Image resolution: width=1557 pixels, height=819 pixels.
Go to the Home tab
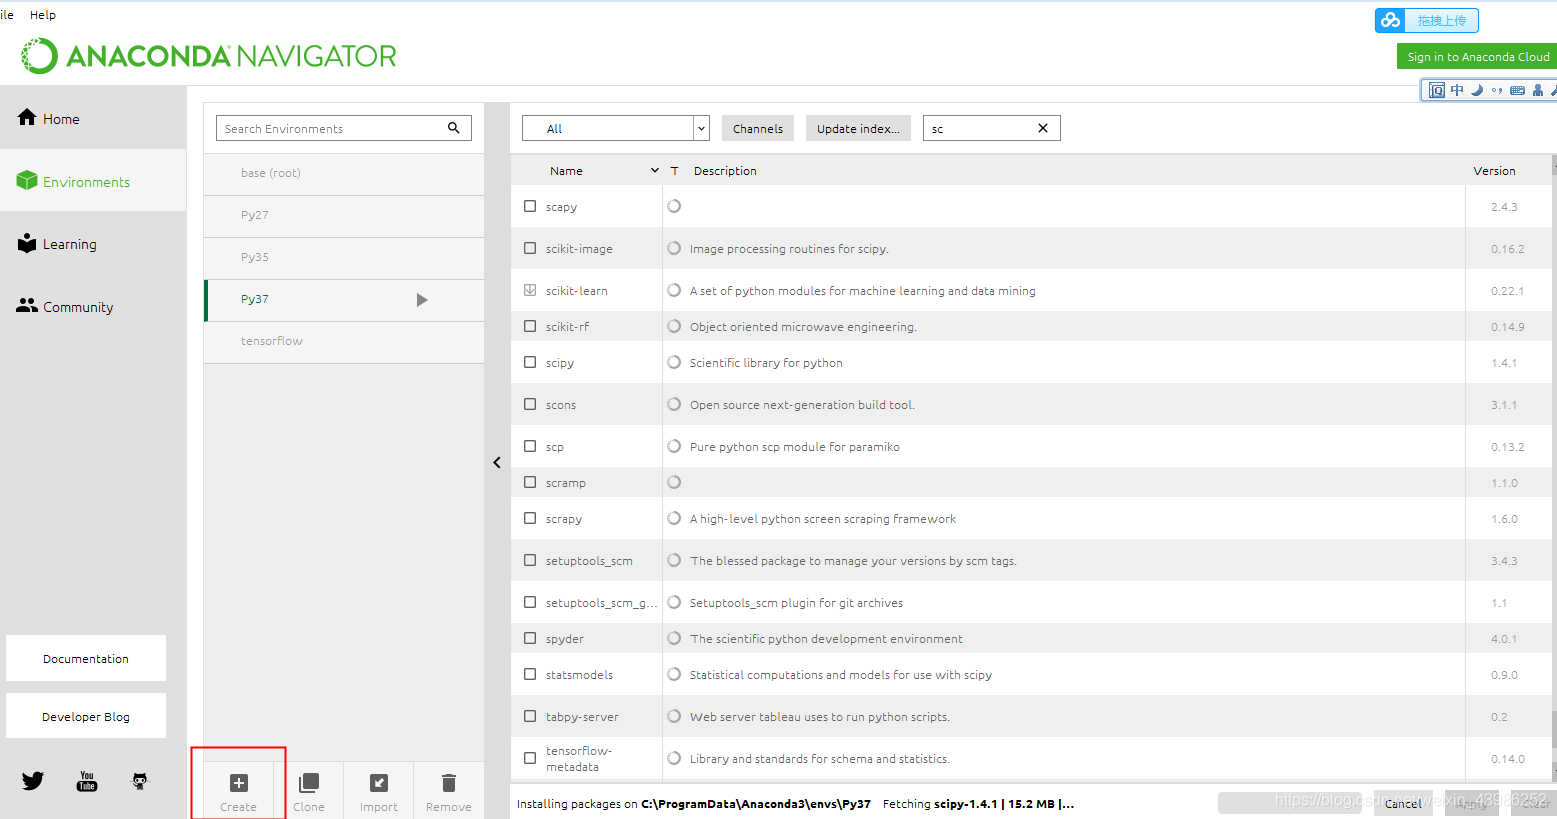click(x=93, y=118)
